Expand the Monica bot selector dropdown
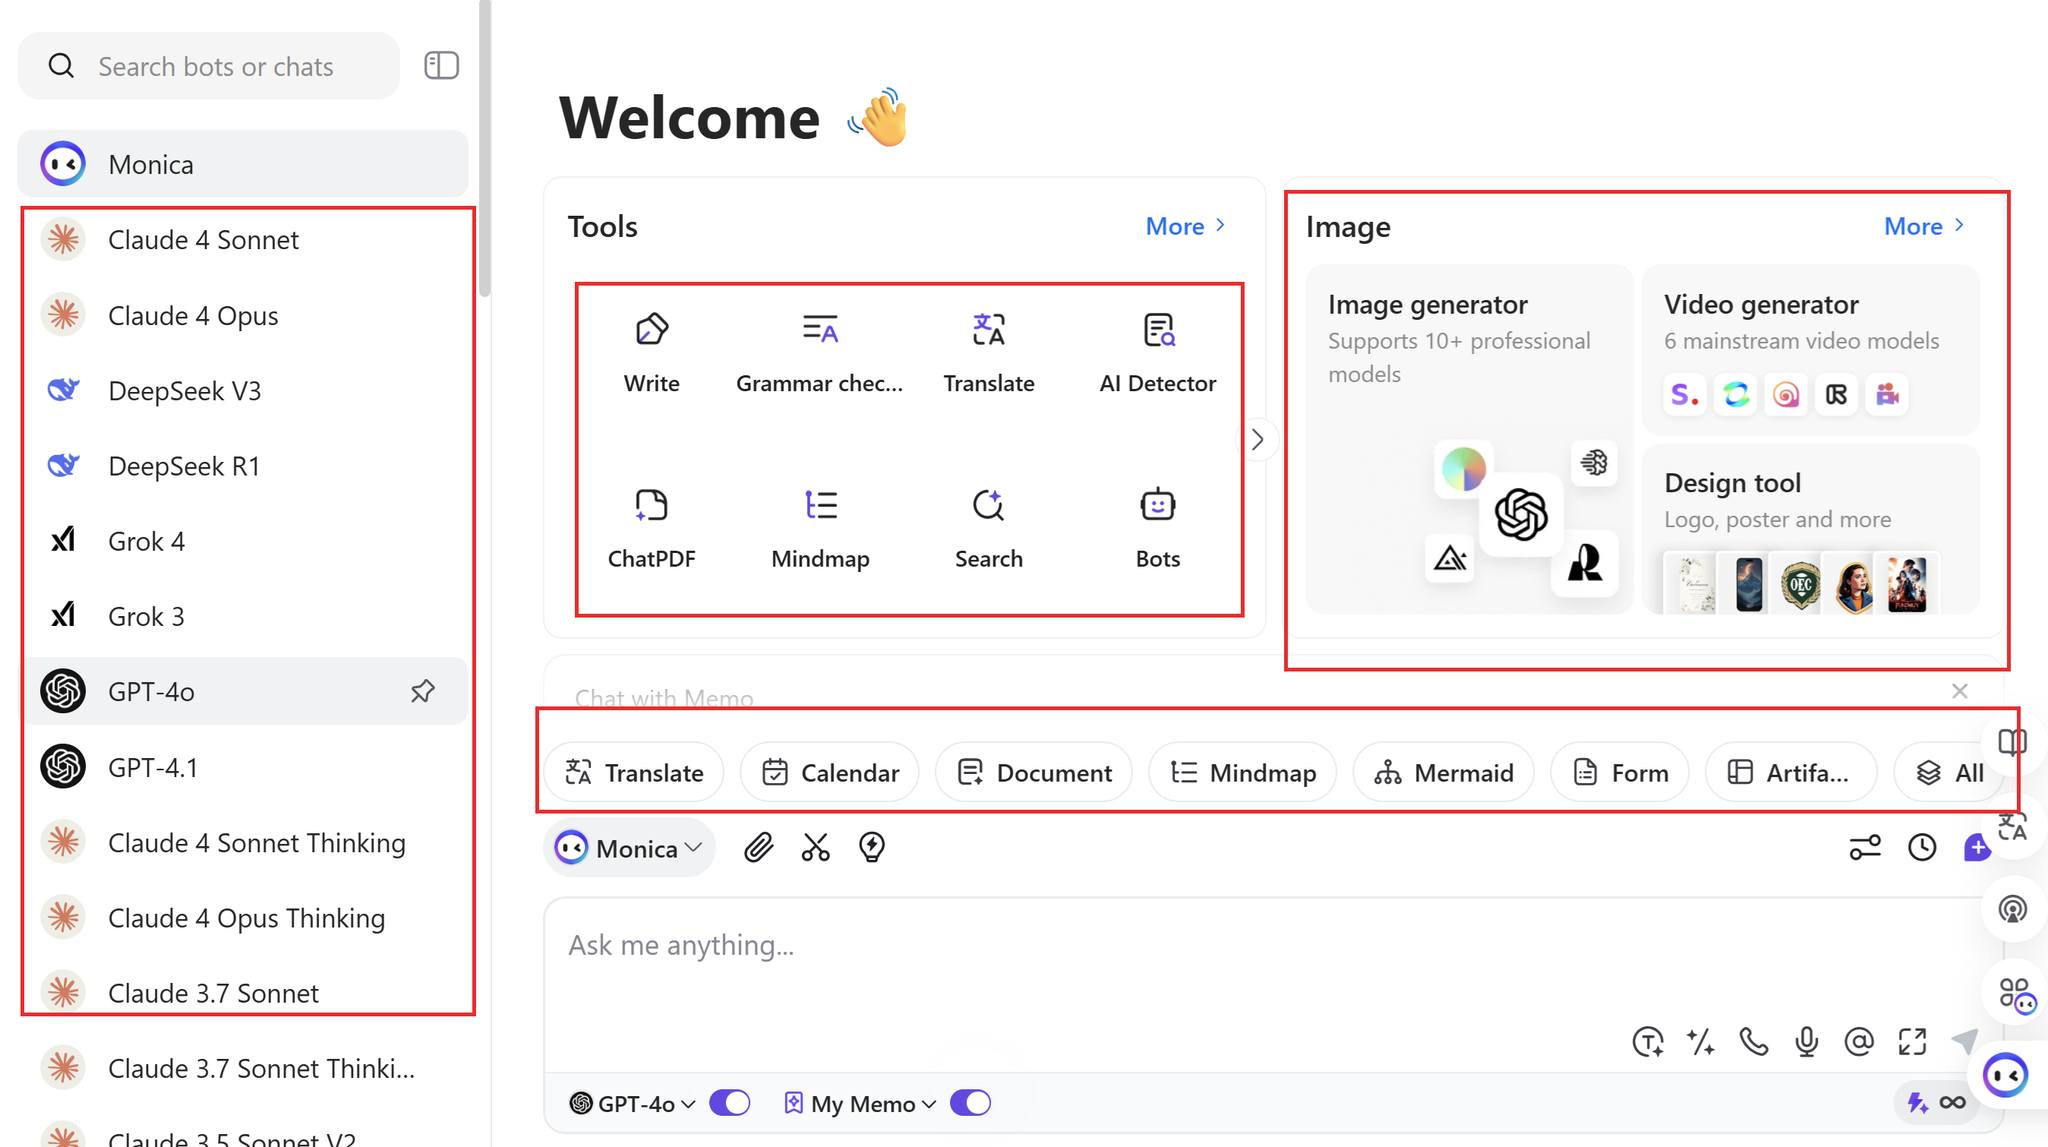This screenshot has height=1147, width=2048. [x=629, y=849]
